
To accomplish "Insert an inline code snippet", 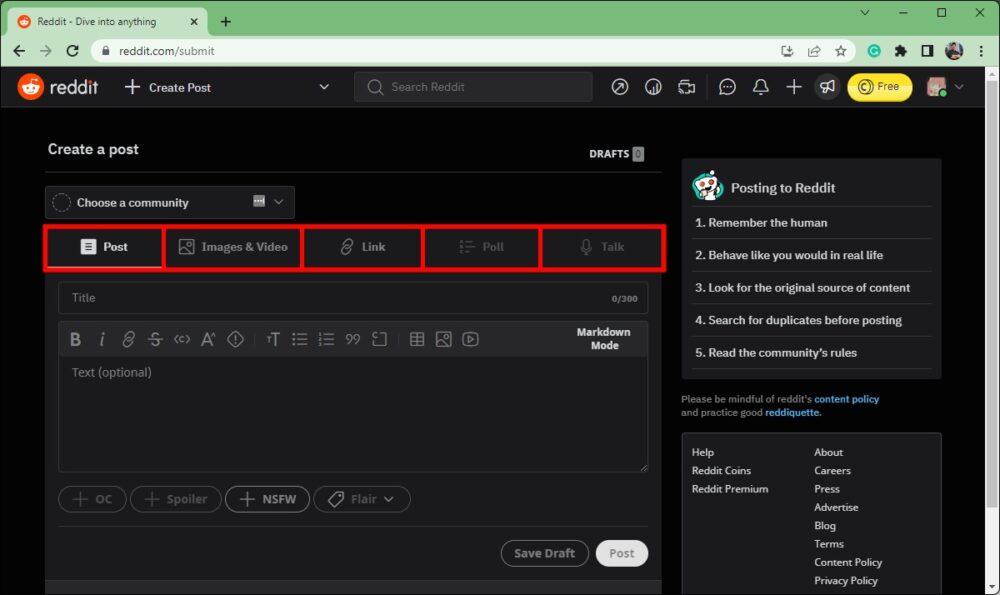I will click(x=181, y=339).
